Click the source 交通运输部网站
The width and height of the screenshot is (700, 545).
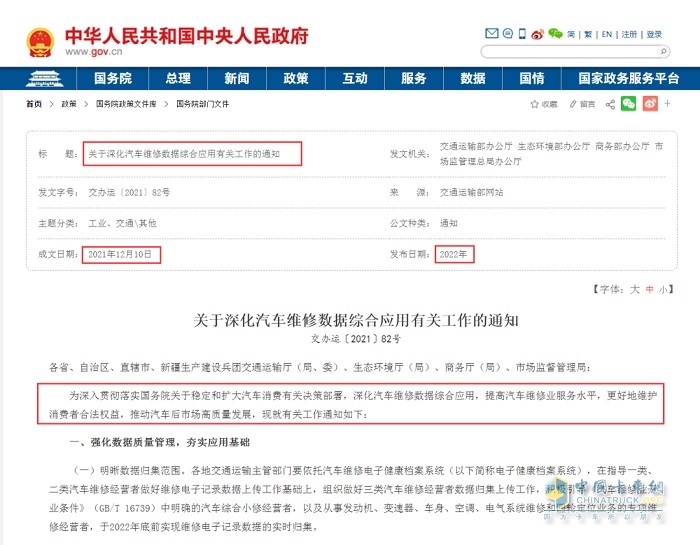[471, 192]
